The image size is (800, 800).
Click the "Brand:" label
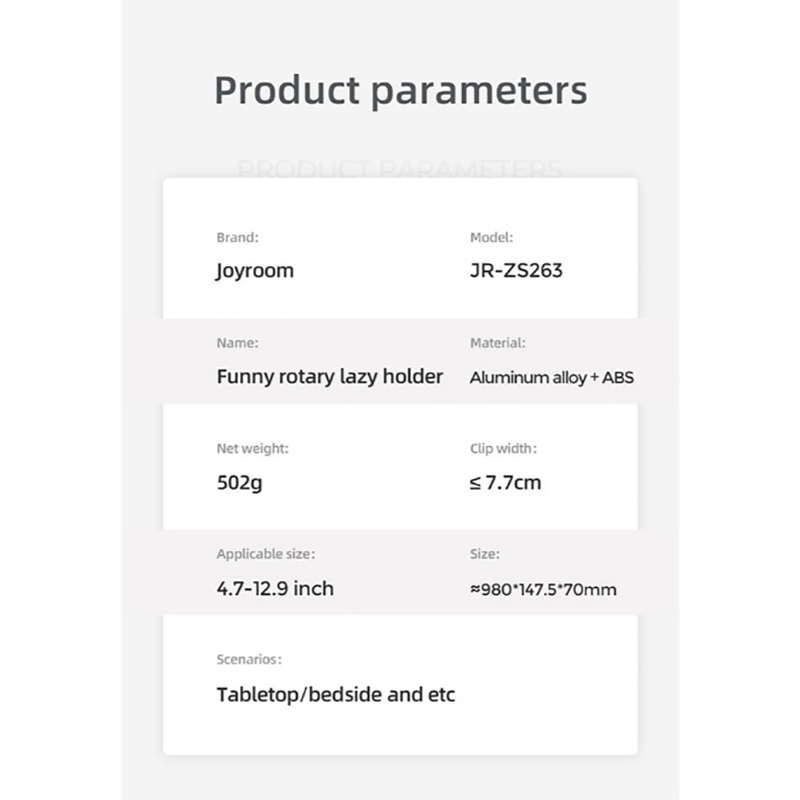(x=237, y=238)
